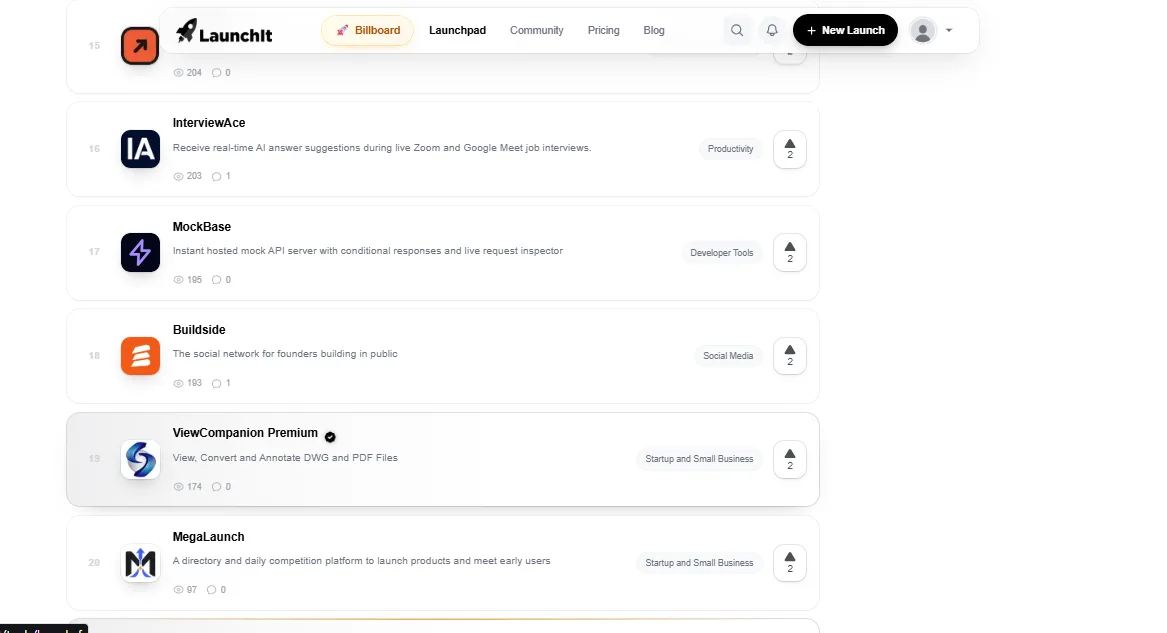Open the Buildside title link
The height and width of the screenshot is (633, 1167).
[x=199, y=330]
